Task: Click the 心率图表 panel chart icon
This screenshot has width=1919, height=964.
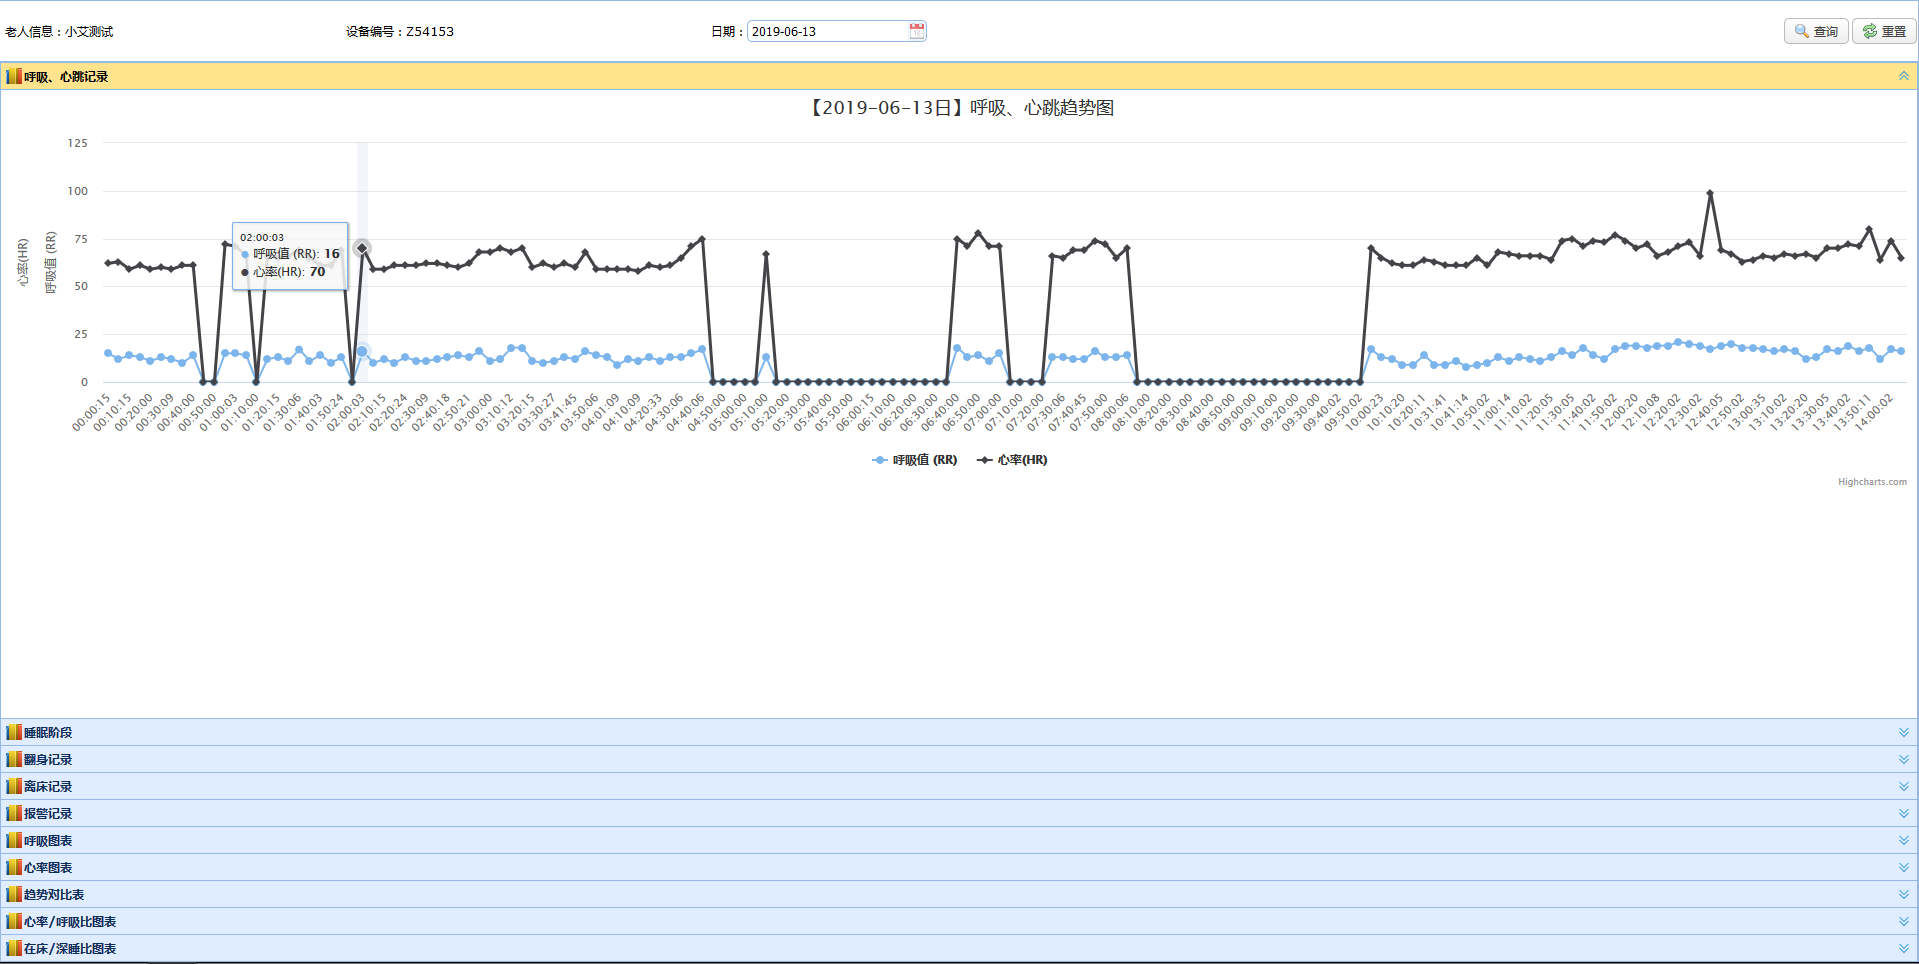Action: [x=14, y=868]
